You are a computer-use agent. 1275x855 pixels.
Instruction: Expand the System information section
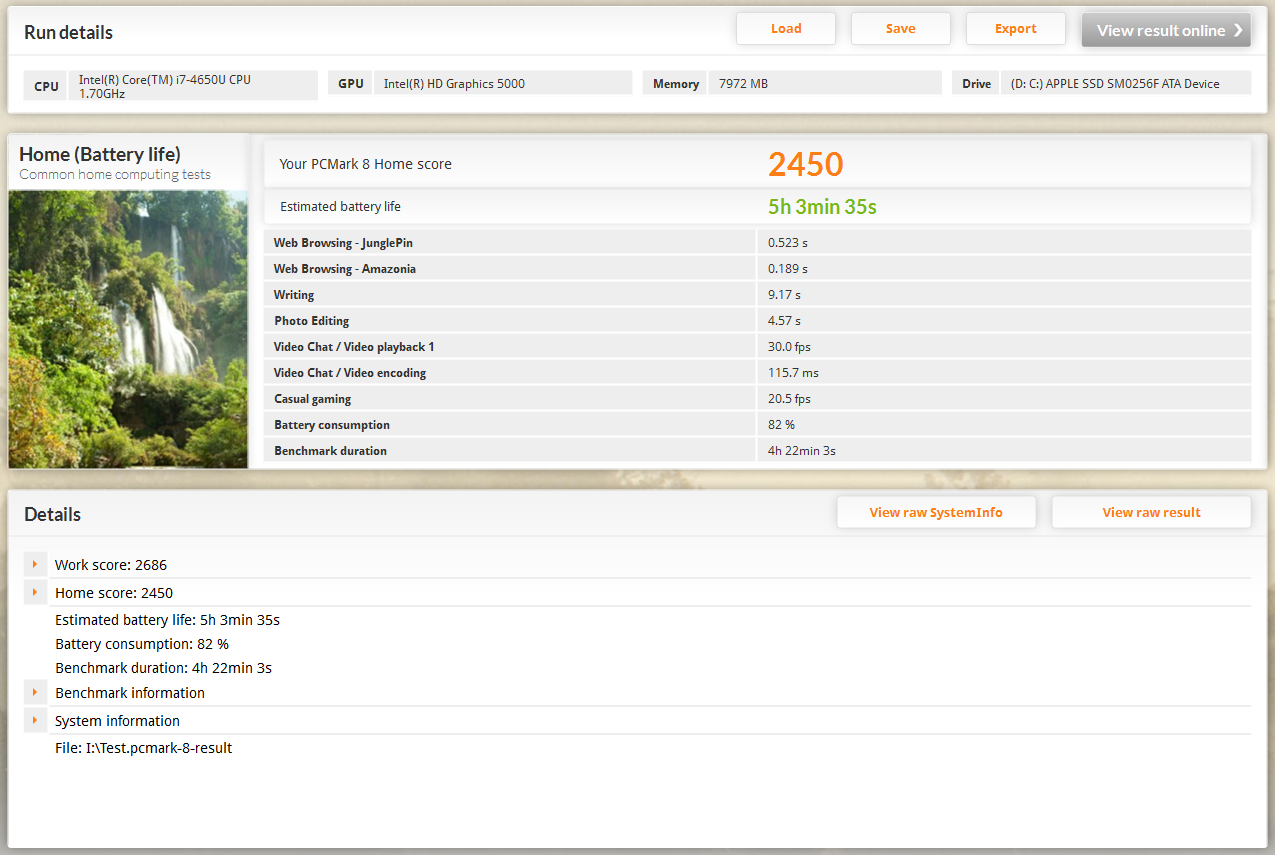point(35,721)
